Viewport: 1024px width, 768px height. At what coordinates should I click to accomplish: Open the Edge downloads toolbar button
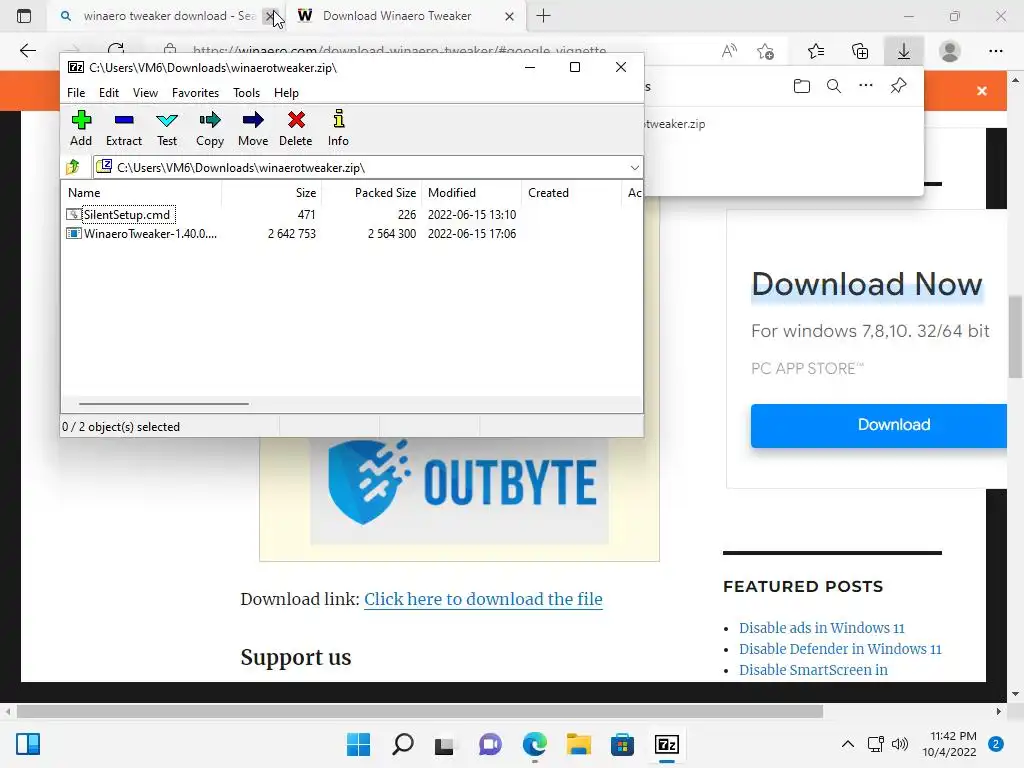[x=904, y=51]
